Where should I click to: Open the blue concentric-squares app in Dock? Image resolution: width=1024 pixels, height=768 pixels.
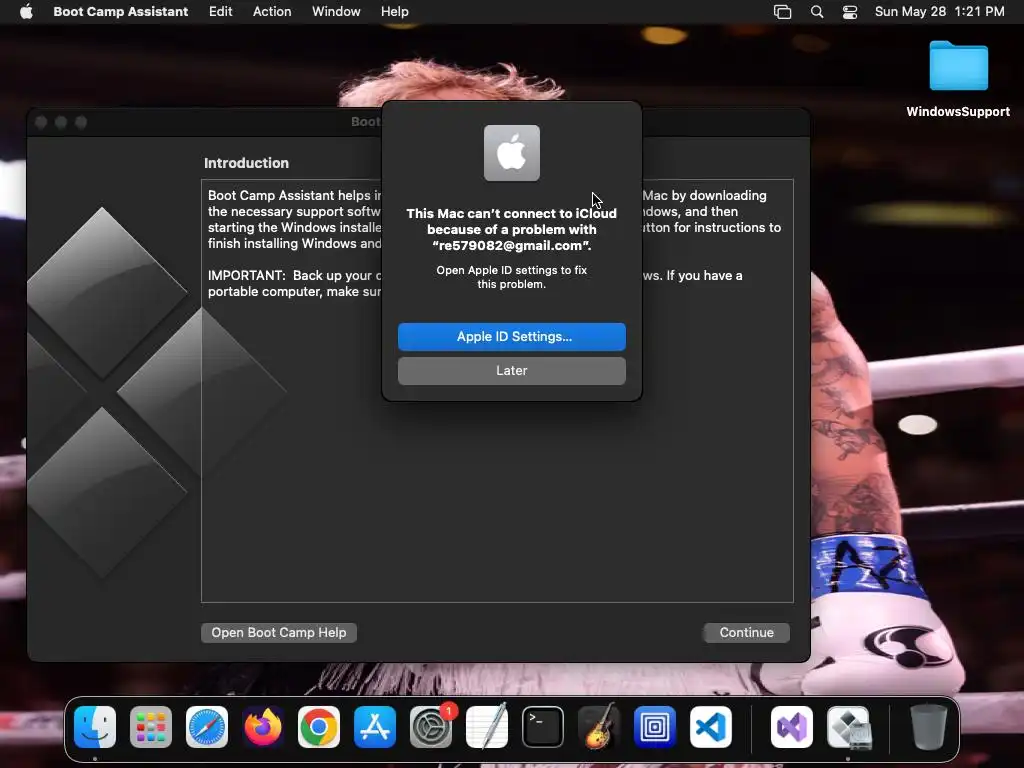655,727
